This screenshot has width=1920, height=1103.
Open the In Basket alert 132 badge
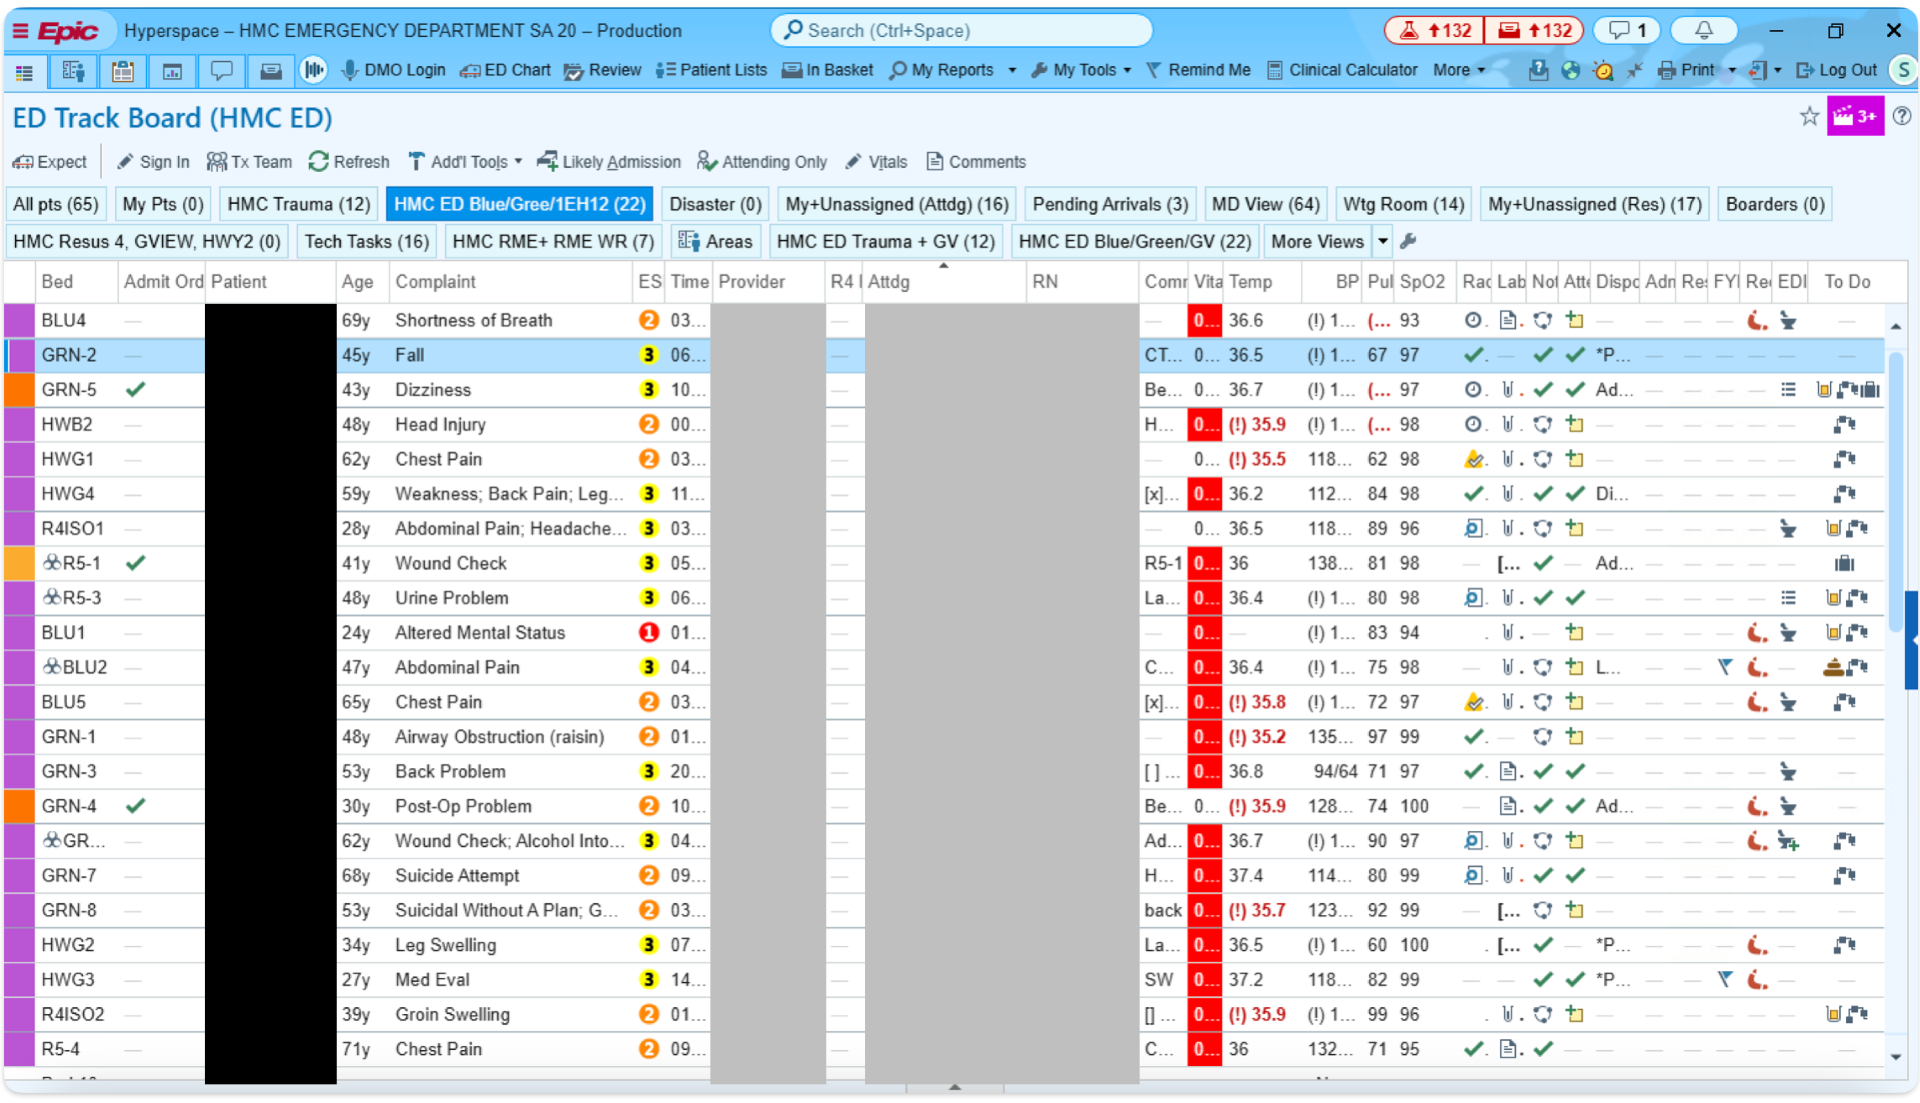point(1535,30)
